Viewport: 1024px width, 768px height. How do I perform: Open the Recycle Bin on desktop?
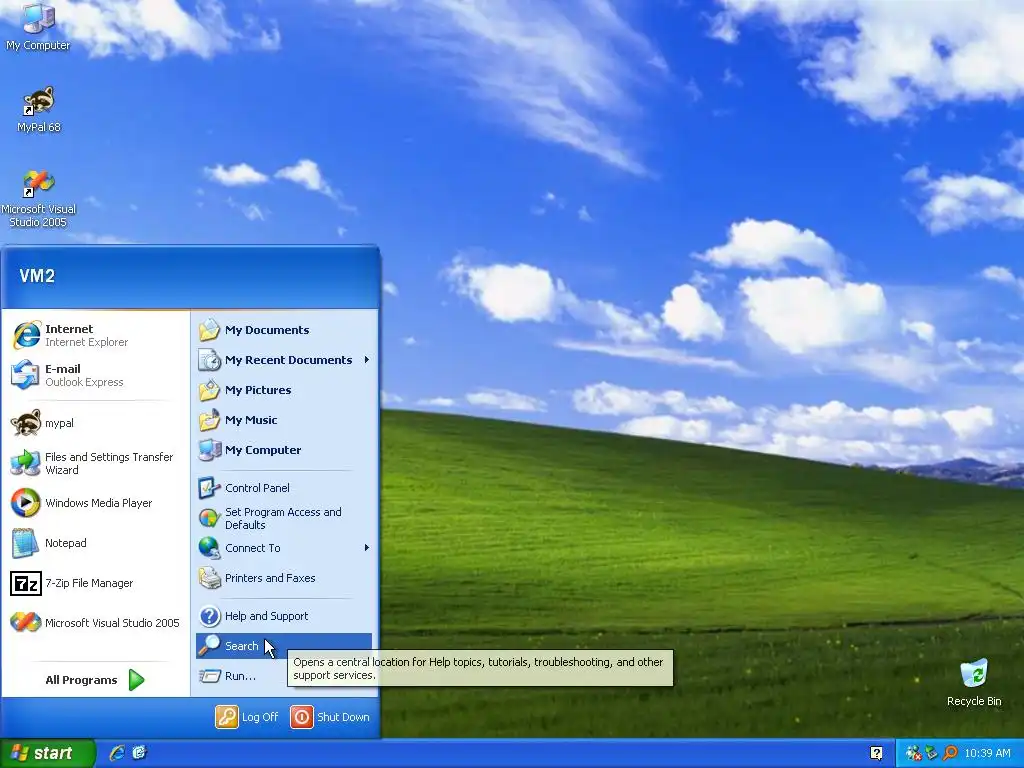(974, 682)
